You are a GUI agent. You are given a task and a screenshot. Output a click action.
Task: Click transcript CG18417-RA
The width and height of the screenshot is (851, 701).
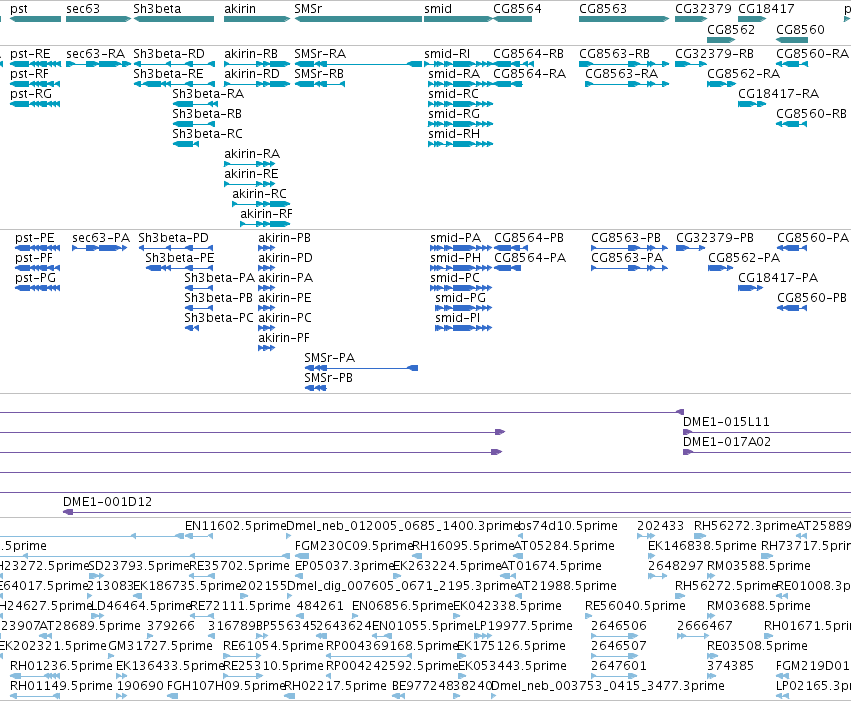click(x=779, y=94)
